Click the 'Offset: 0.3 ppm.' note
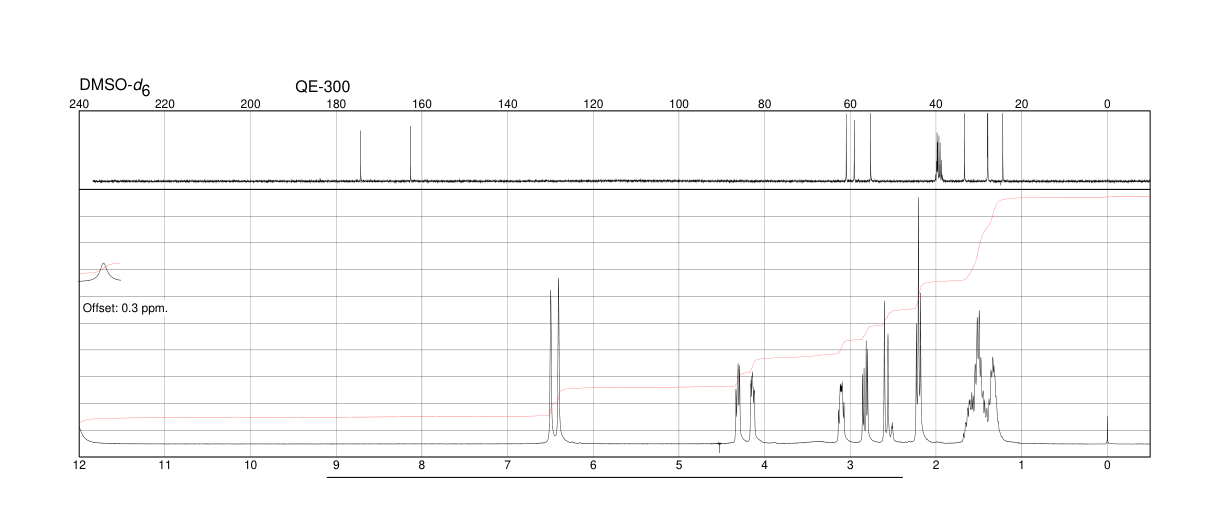This screenshot has height=528, width=1224. [x=125, y=307]
